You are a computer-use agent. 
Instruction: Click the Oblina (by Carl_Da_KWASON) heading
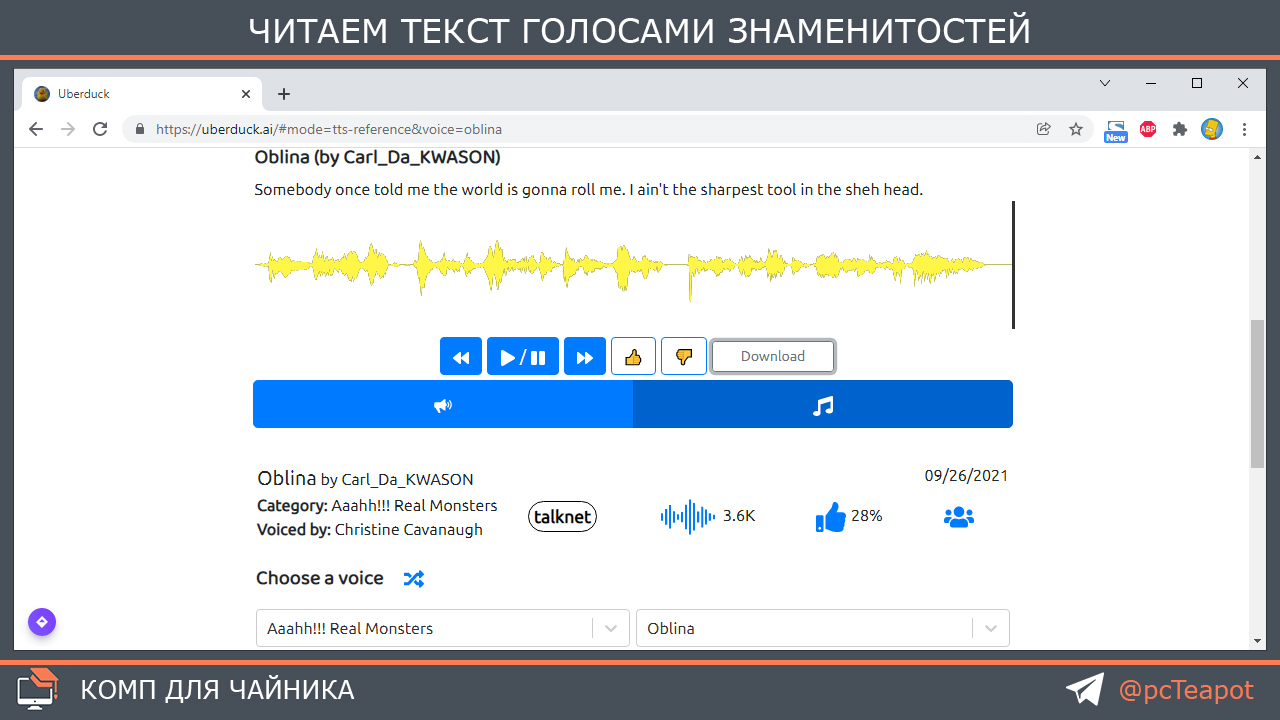click(378, 157)
